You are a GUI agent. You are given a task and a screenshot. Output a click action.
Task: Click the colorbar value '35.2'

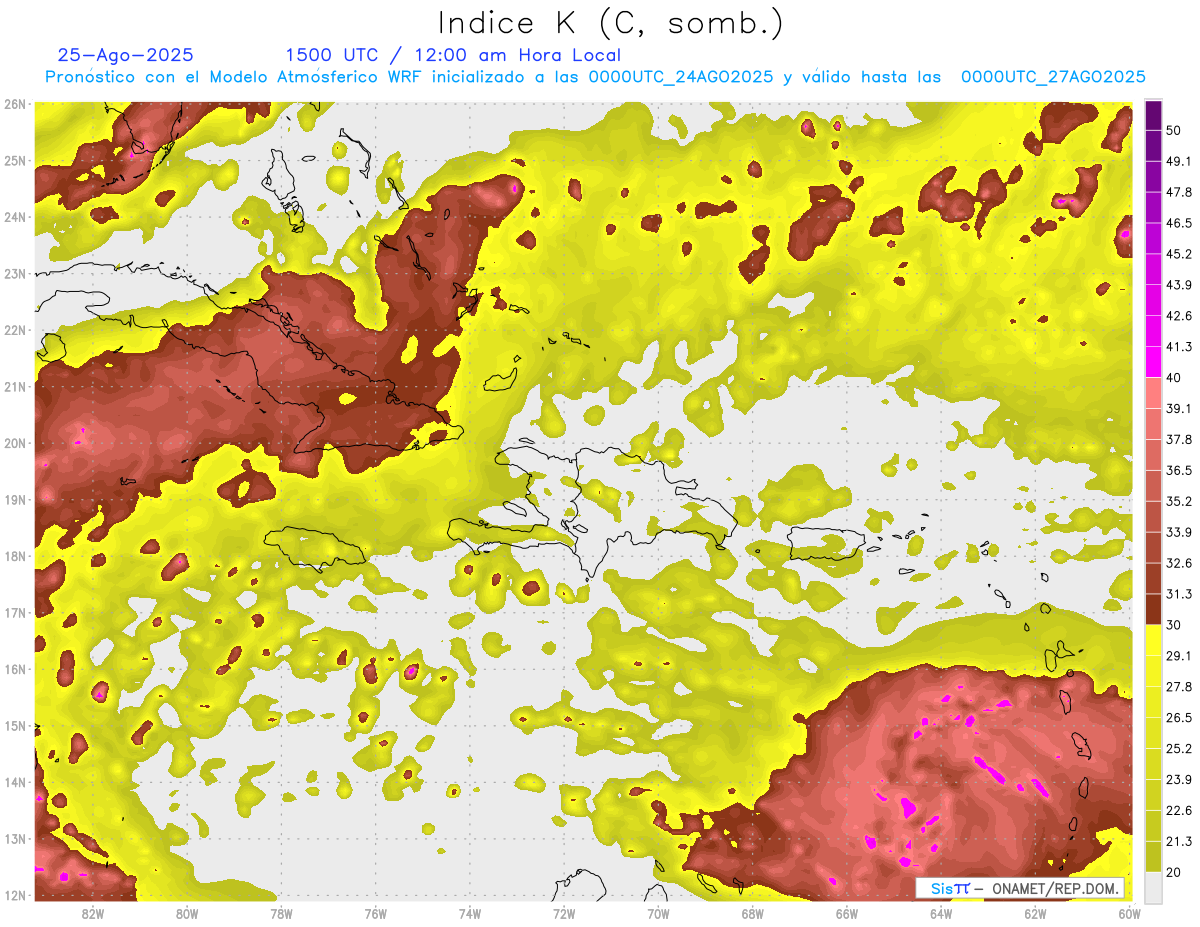(1178, 501)
